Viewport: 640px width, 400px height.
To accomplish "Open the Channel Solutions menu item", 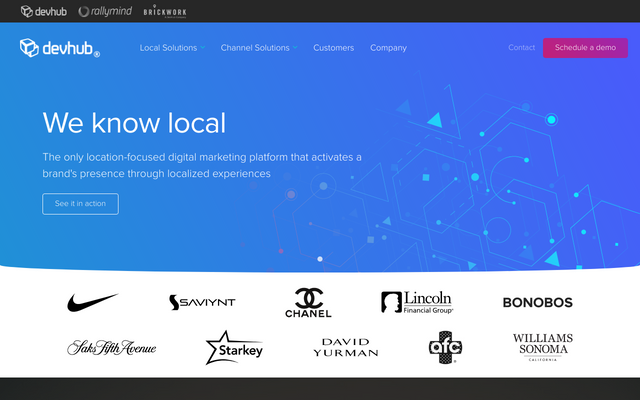I will [255, 48].
